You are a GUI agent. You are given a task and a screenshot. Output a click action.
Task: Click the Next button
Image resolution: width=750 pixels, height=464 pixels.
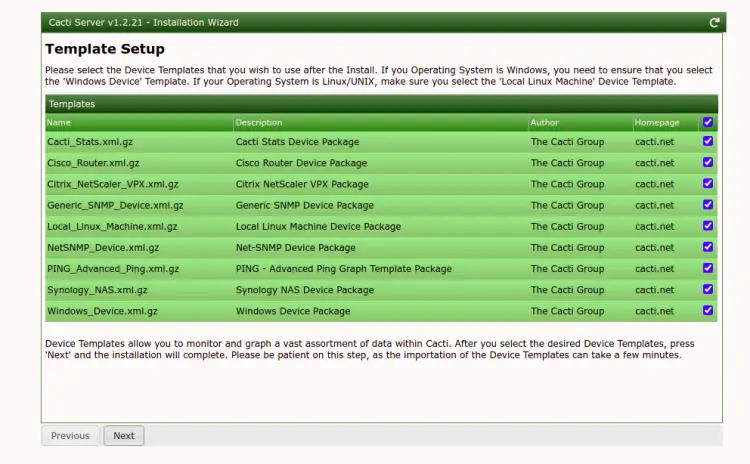pyautogui.click(x=124, y=435)
